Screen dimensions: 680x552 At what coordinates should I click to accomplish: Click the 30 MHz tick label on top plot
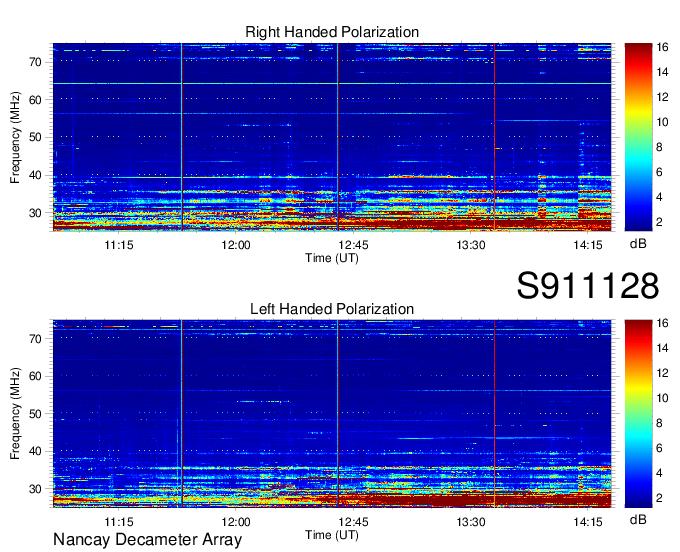click(x=35, y=213)
